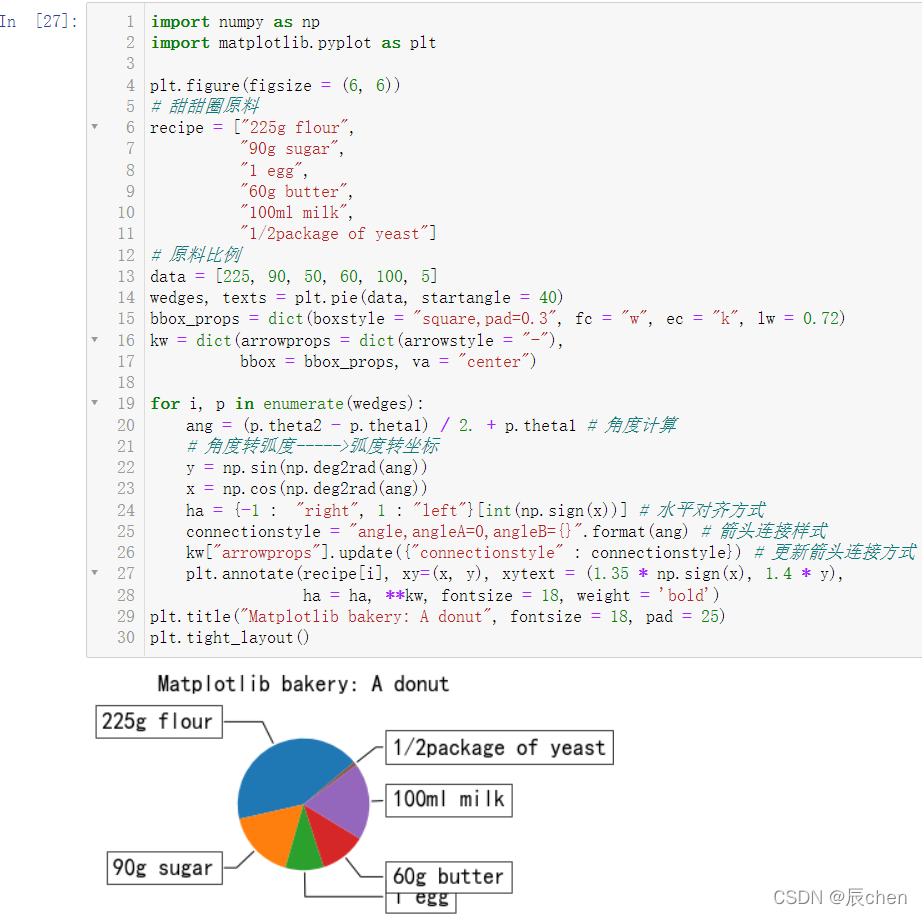The image size is (922, 916).
Task: Collapse the for loop fold arrow at line 19
Action: tap(95, 403)
